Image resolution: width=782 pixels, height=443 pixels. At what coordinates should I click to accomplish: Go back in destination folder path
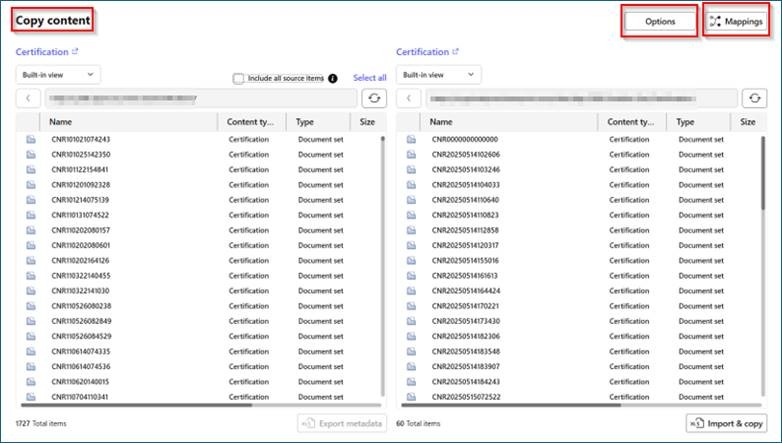coord(408,98)
